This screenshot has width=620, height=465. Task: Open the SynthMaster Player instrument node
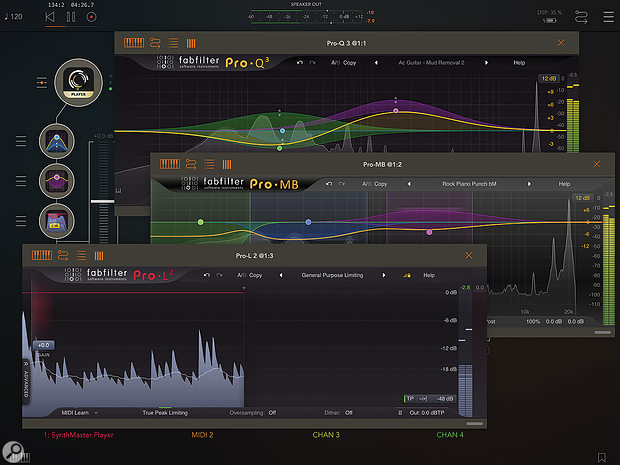coord(79,83)
